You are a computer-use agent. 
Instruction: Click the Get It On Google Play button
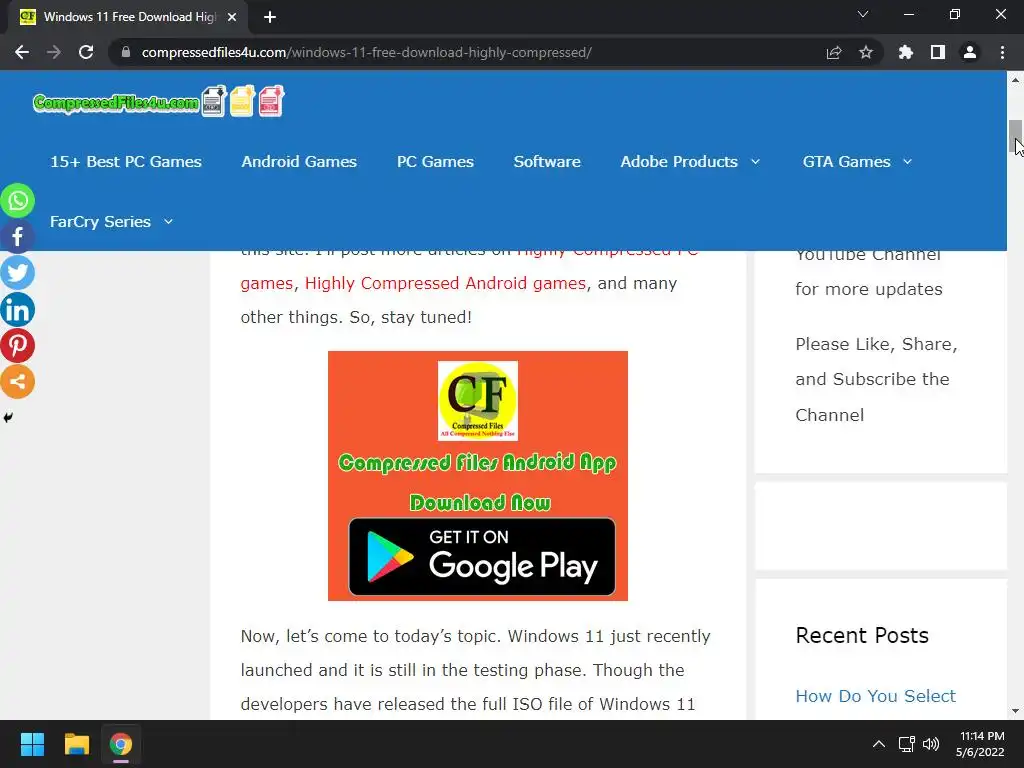(482, 557)
